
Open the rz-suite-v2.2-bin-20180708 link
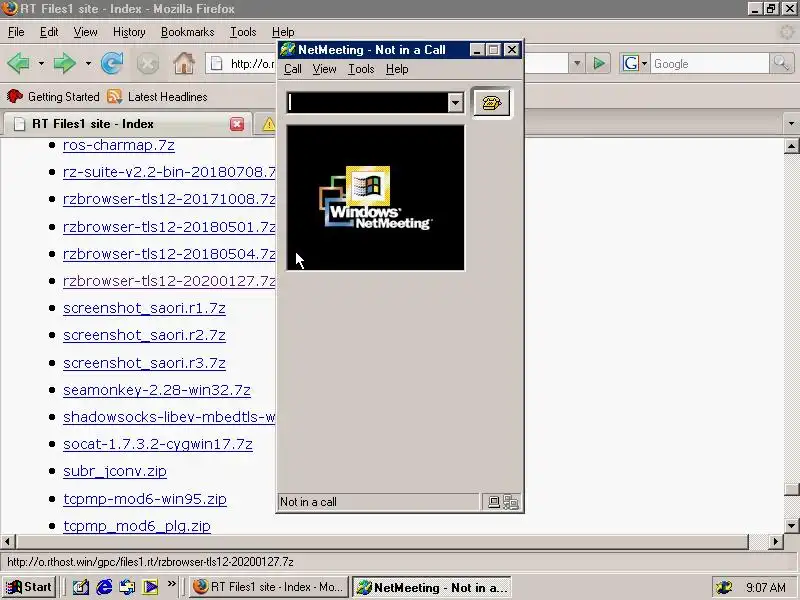pyautogui.click(x=169, y=172)
